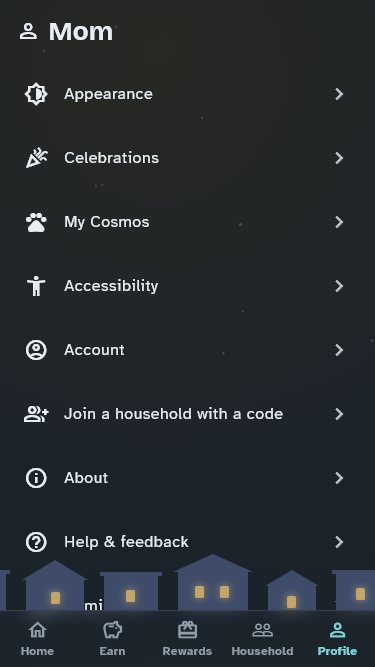Expand the Appearance row chevron
This screenshot has width=375, height=667.
339,94
